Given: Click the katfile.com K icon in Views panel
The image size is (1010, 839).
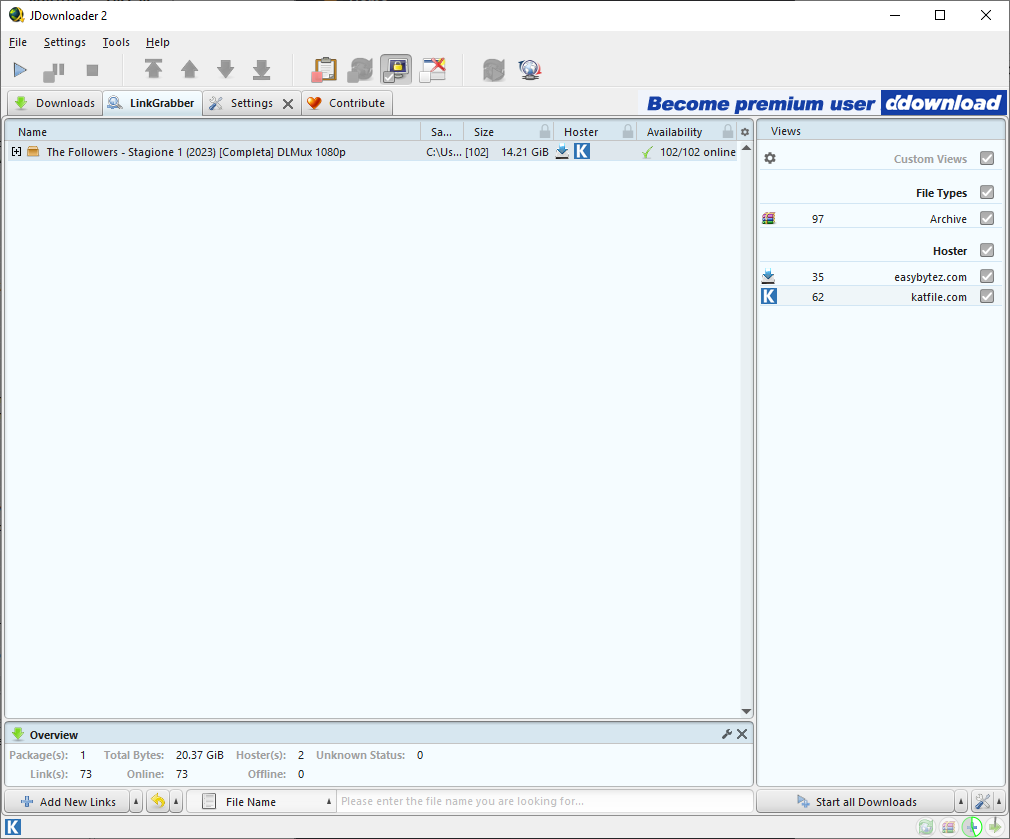Looking at the screenshot, I should [x=768, y=296].
